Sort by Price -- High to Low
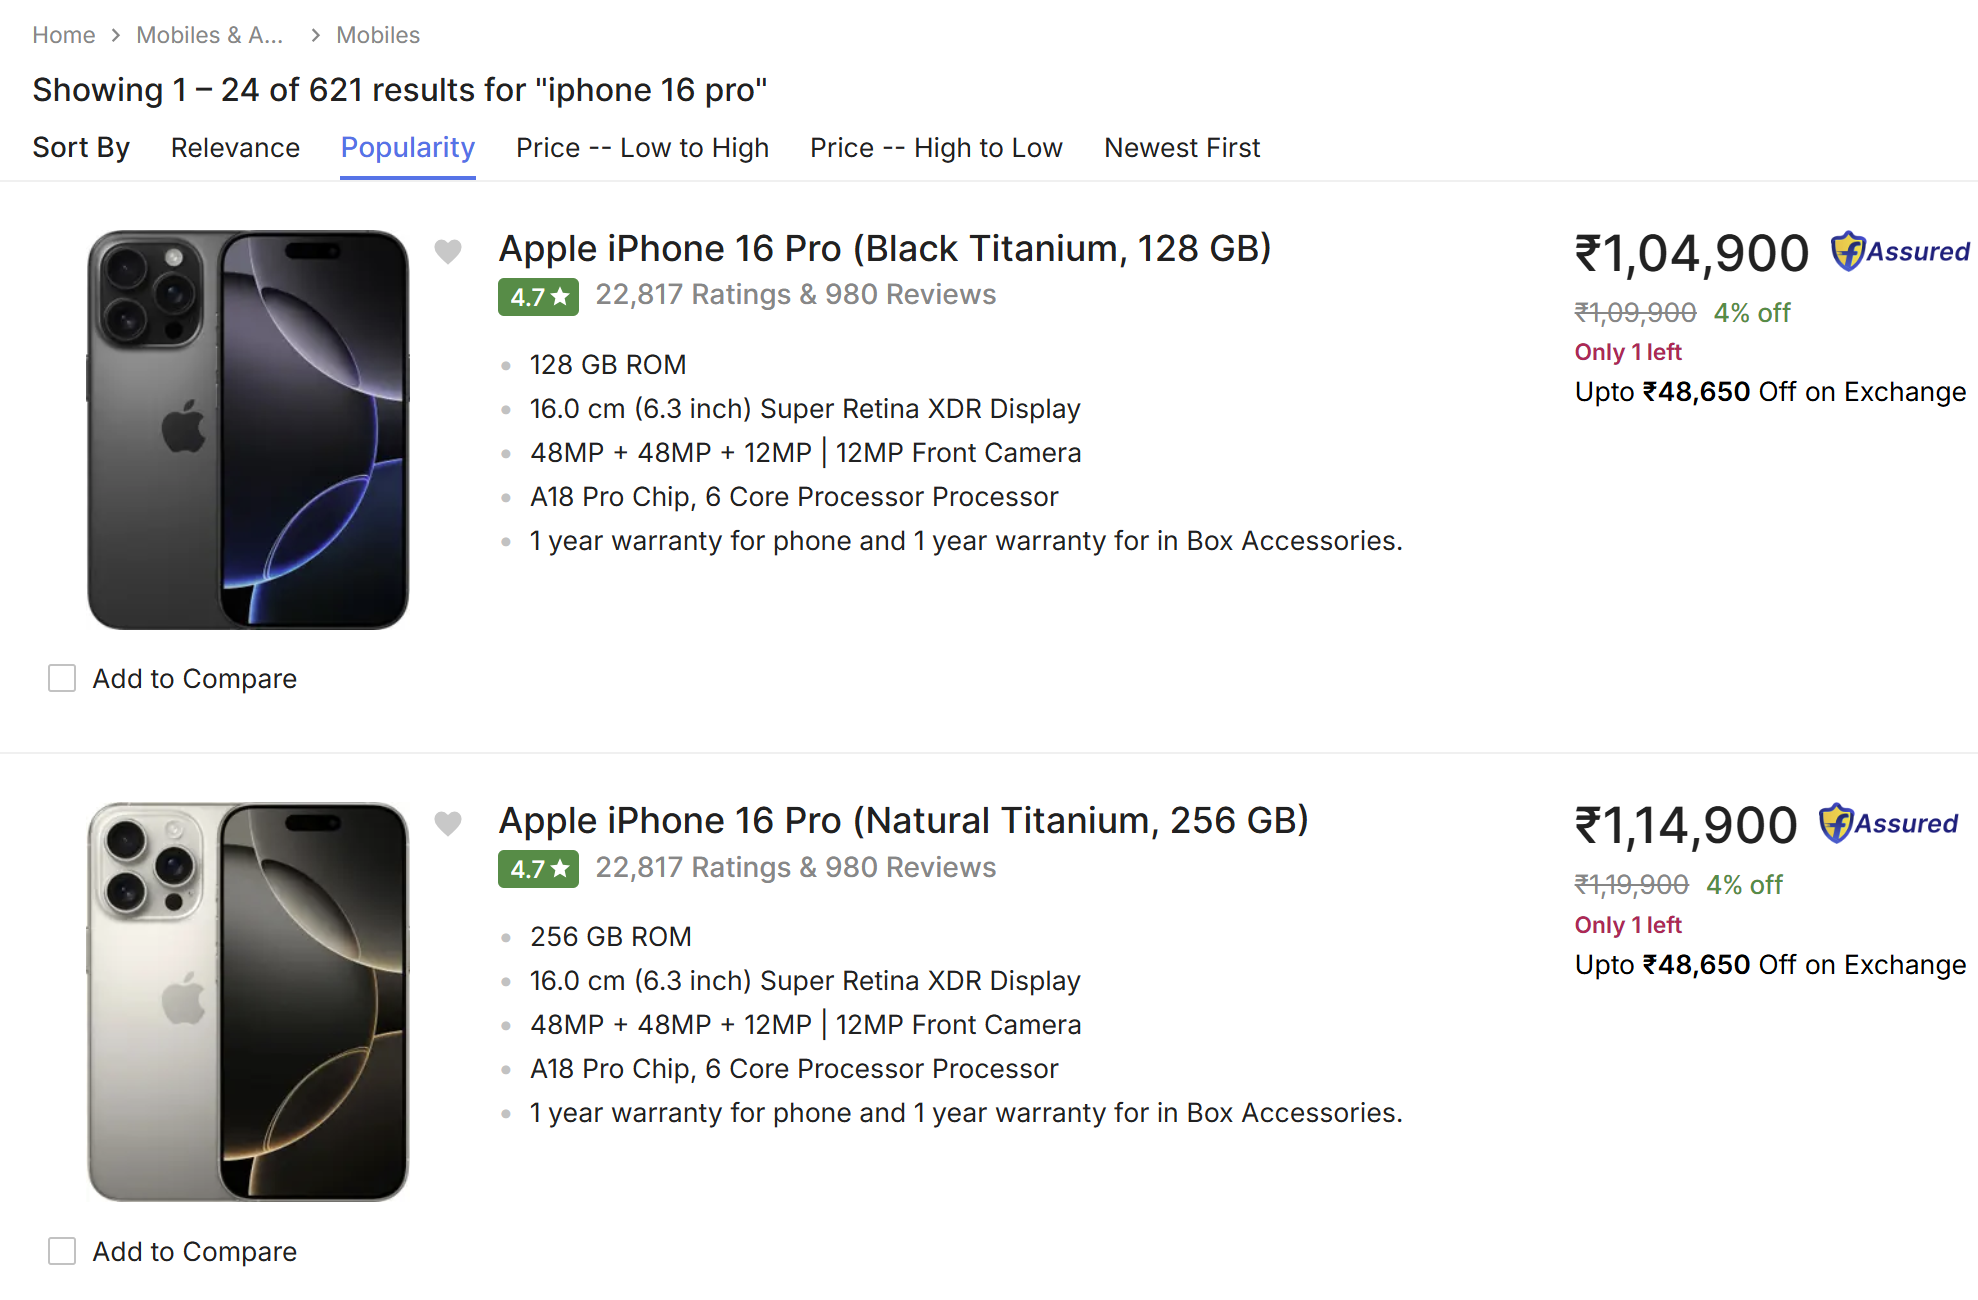This screenshot has height=1300, width=1978. point(936,147)
